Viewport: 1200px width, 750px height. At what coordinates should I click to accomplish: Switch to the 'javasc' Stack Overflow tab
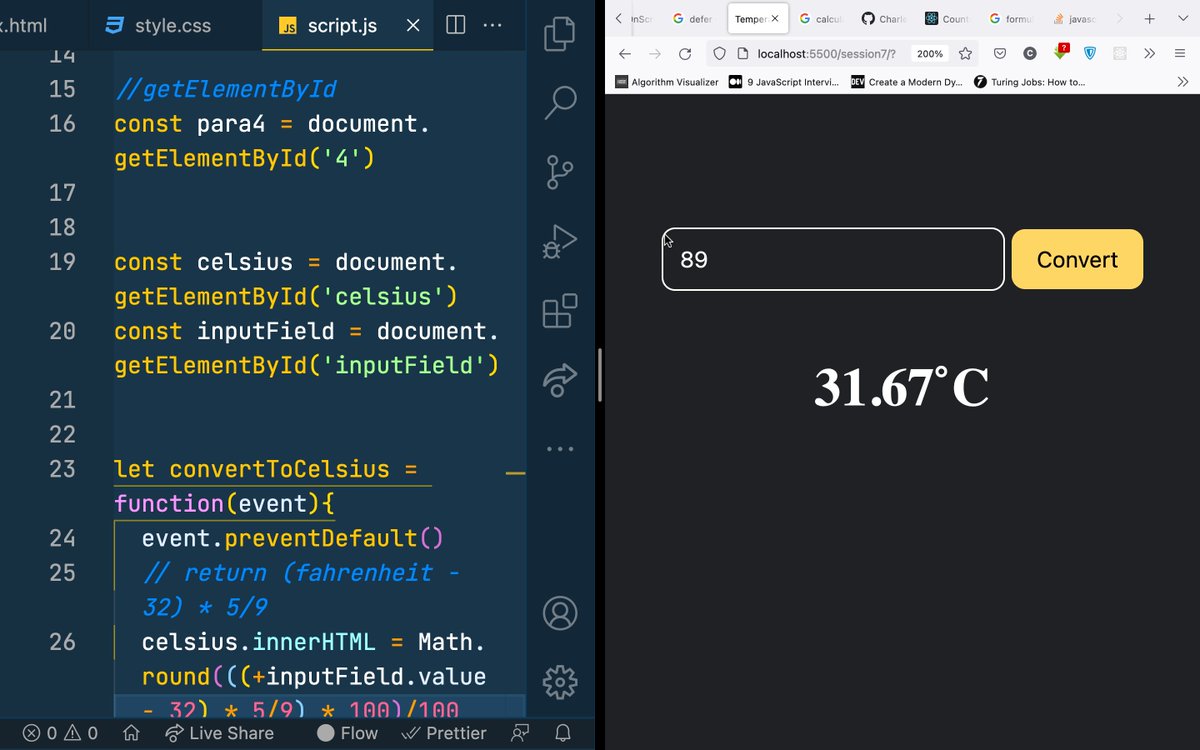click(1075, 18)
